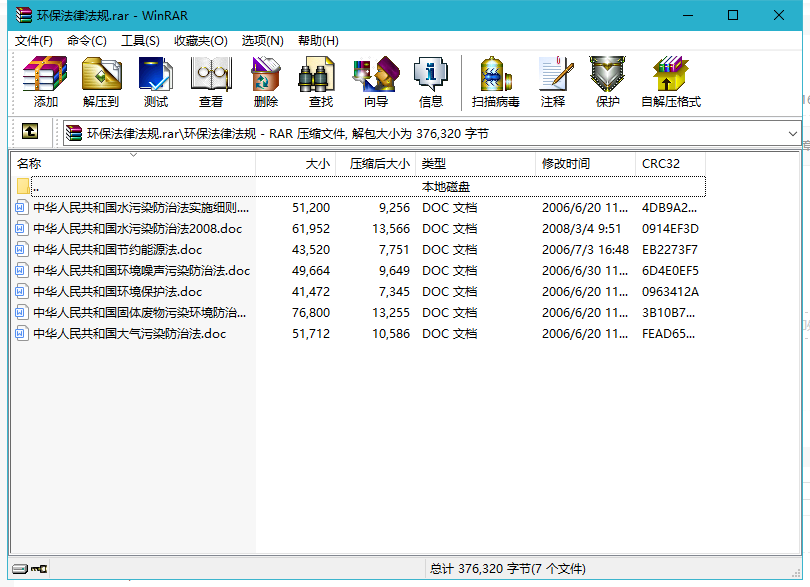Screen dimensions: 810x587
Task: Click the 自解压格式 (SFX) toolbar icon
Action: (670, 74)
